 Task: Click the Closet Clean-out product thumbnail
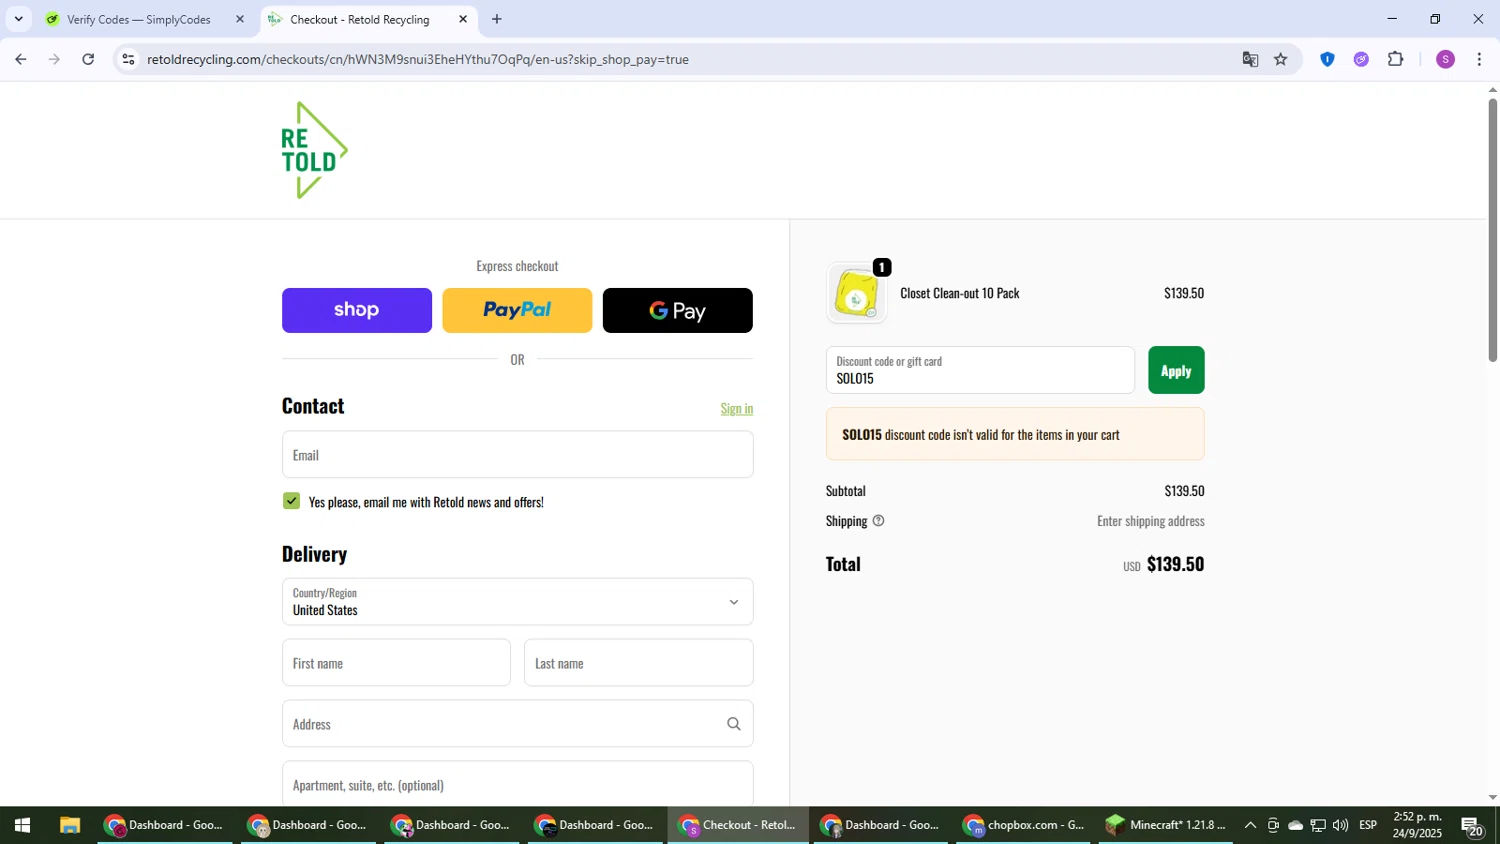856,294
